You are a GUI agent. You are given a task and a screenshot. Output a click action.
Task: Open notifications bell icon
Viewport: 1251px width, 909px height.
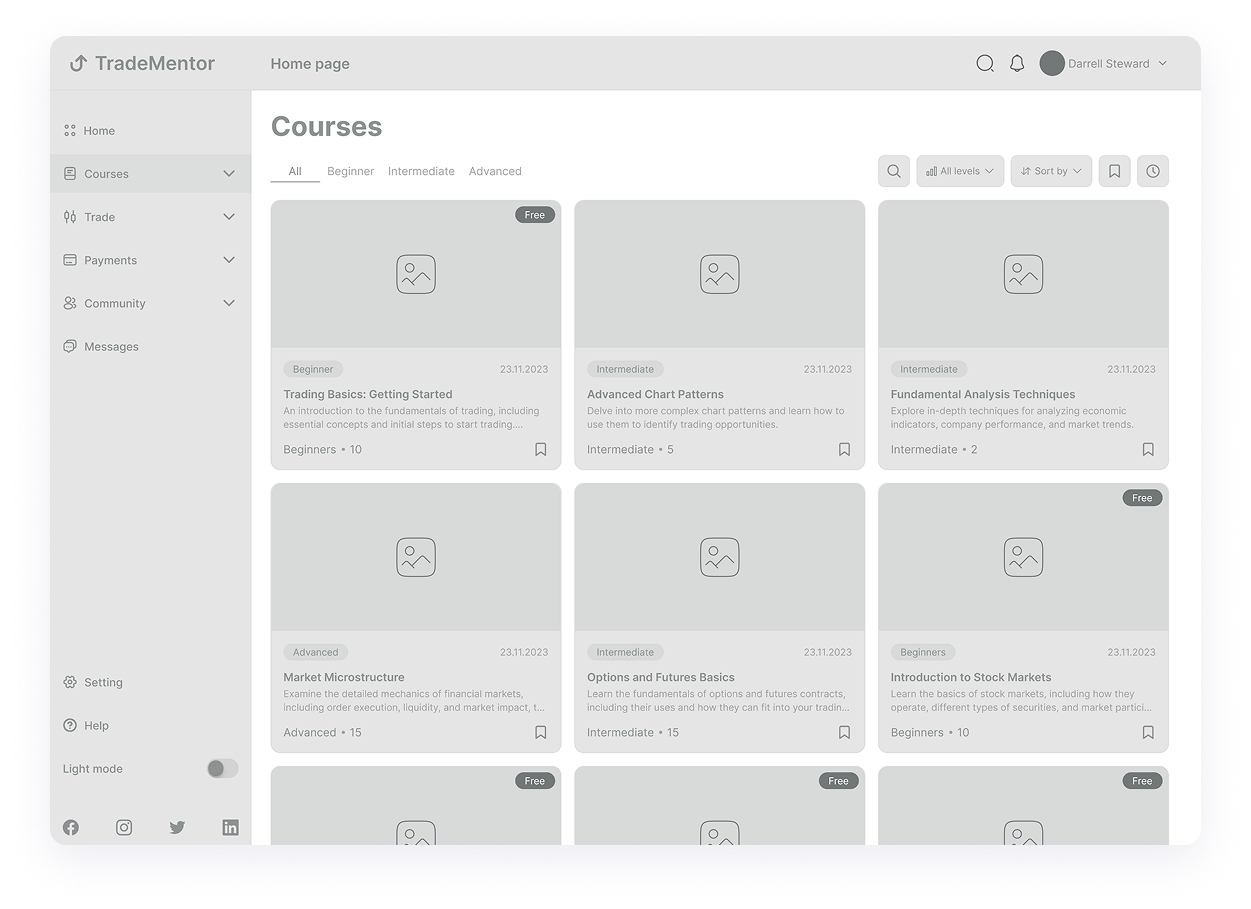(1017, 63)
